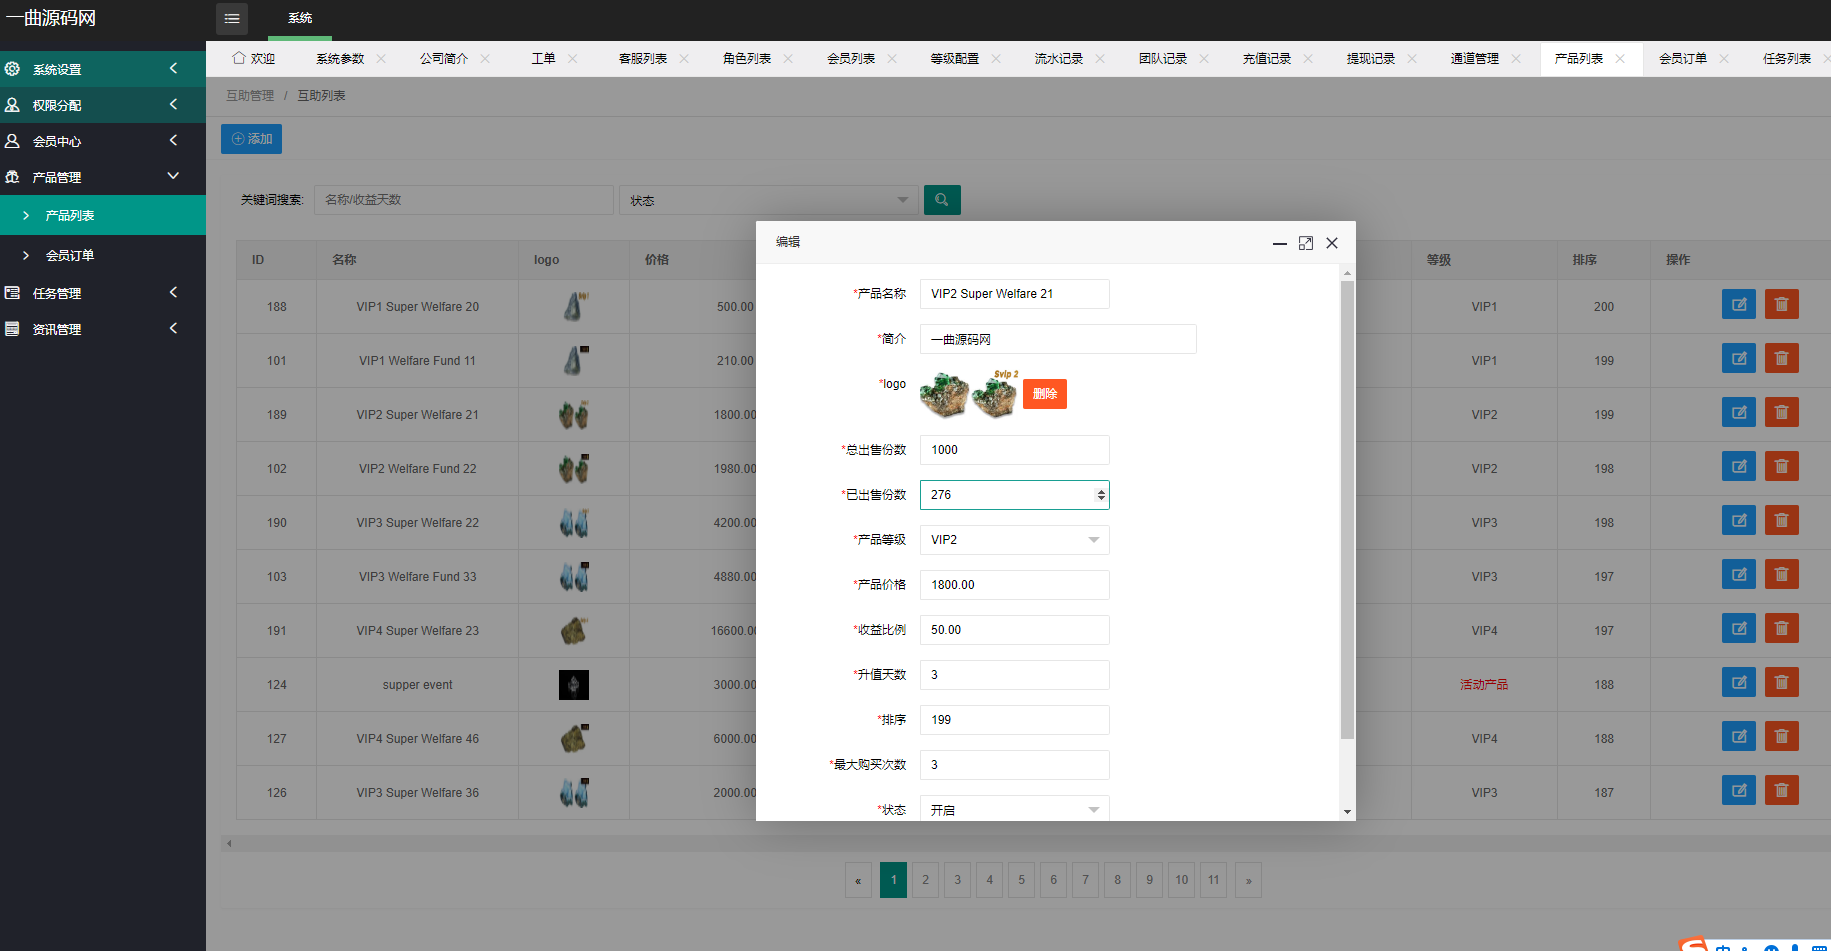Click the hamburger menu toggle icon
The height and width of the screenshot is (951, 1831).
click(232, 18)
